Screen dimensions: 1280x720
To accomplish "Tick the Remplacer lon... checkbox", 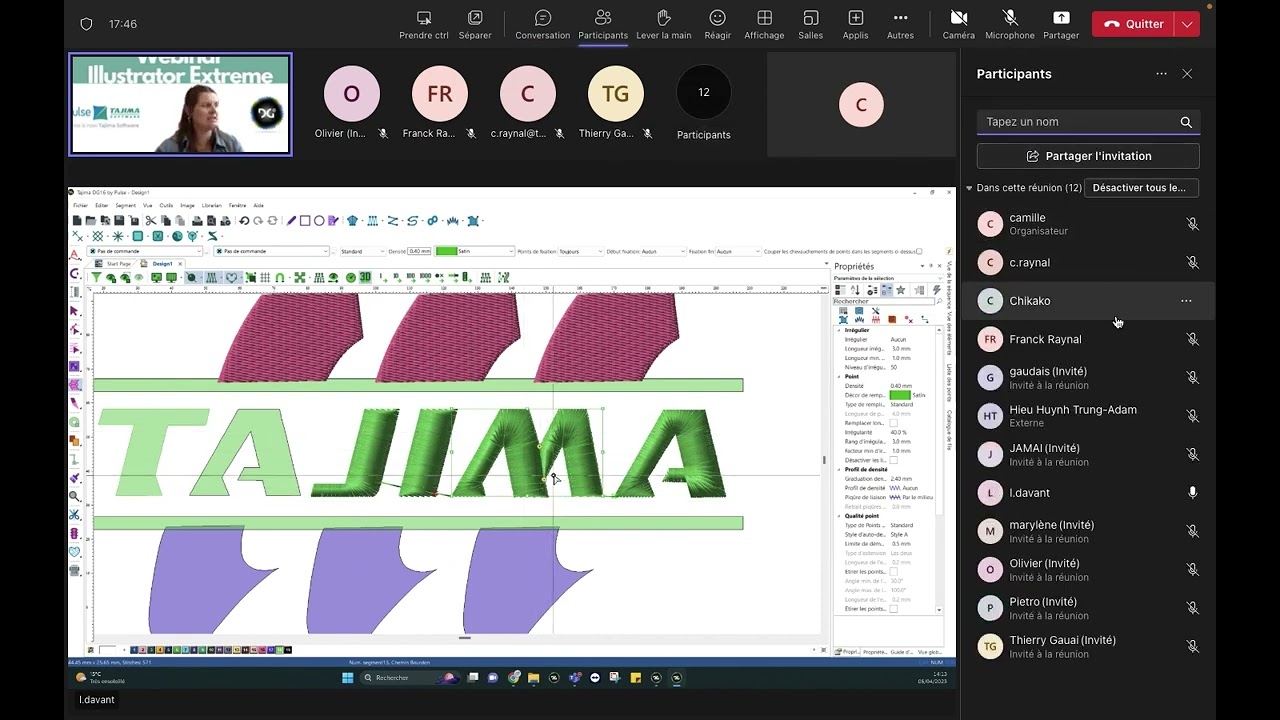I will [893, 423].
